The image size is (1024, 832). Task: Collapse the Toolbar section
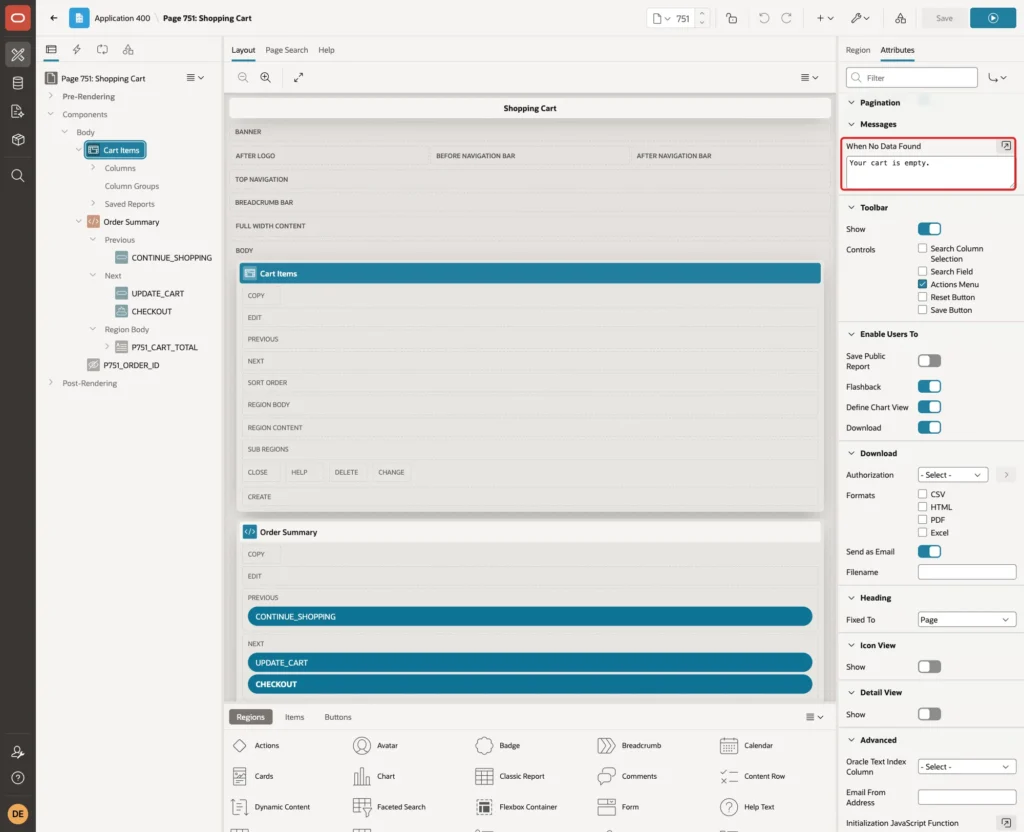pyautogui.click(x=851, y=208)
